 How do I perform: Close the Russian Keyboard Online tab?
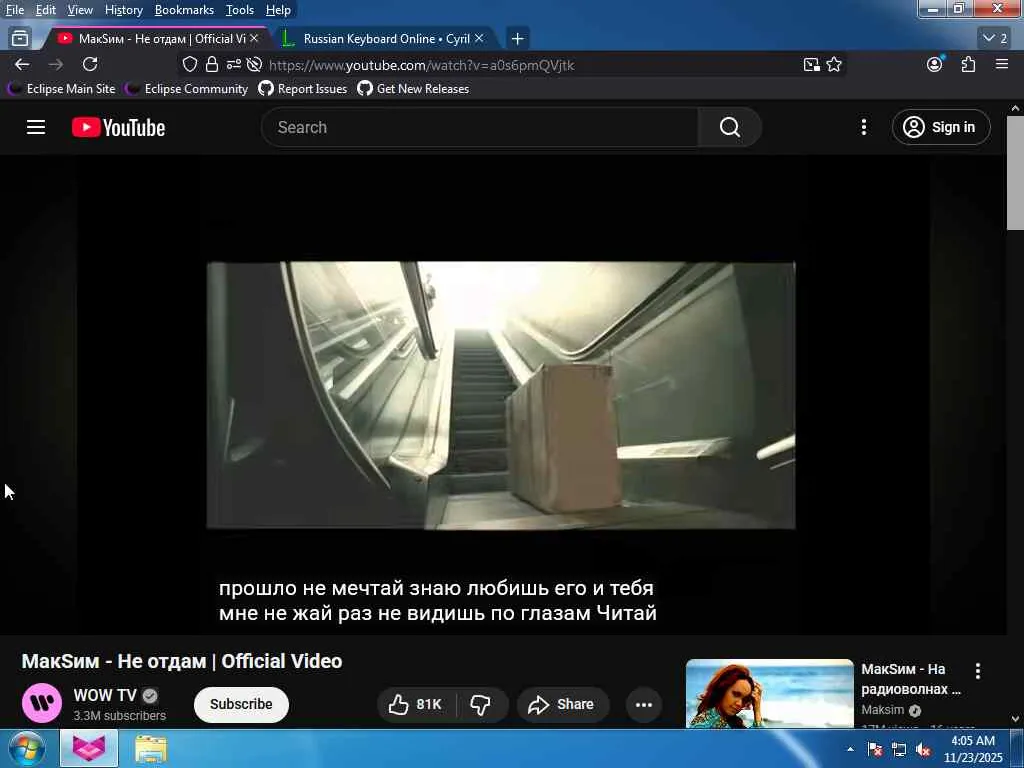pos(479,39)
